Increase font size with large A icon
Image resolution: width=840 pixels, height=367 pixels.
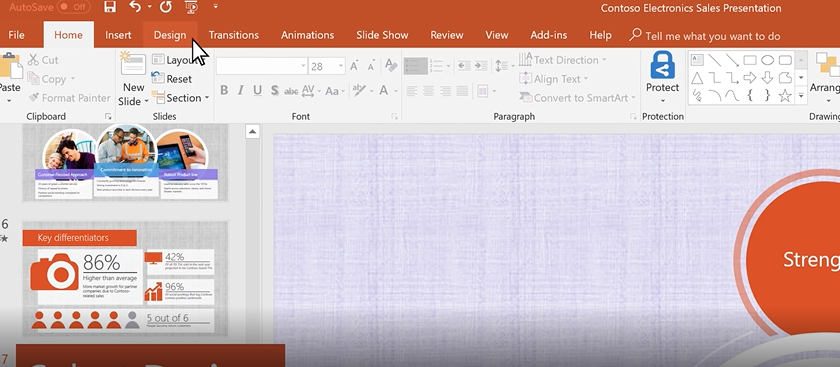coord(354,66)
